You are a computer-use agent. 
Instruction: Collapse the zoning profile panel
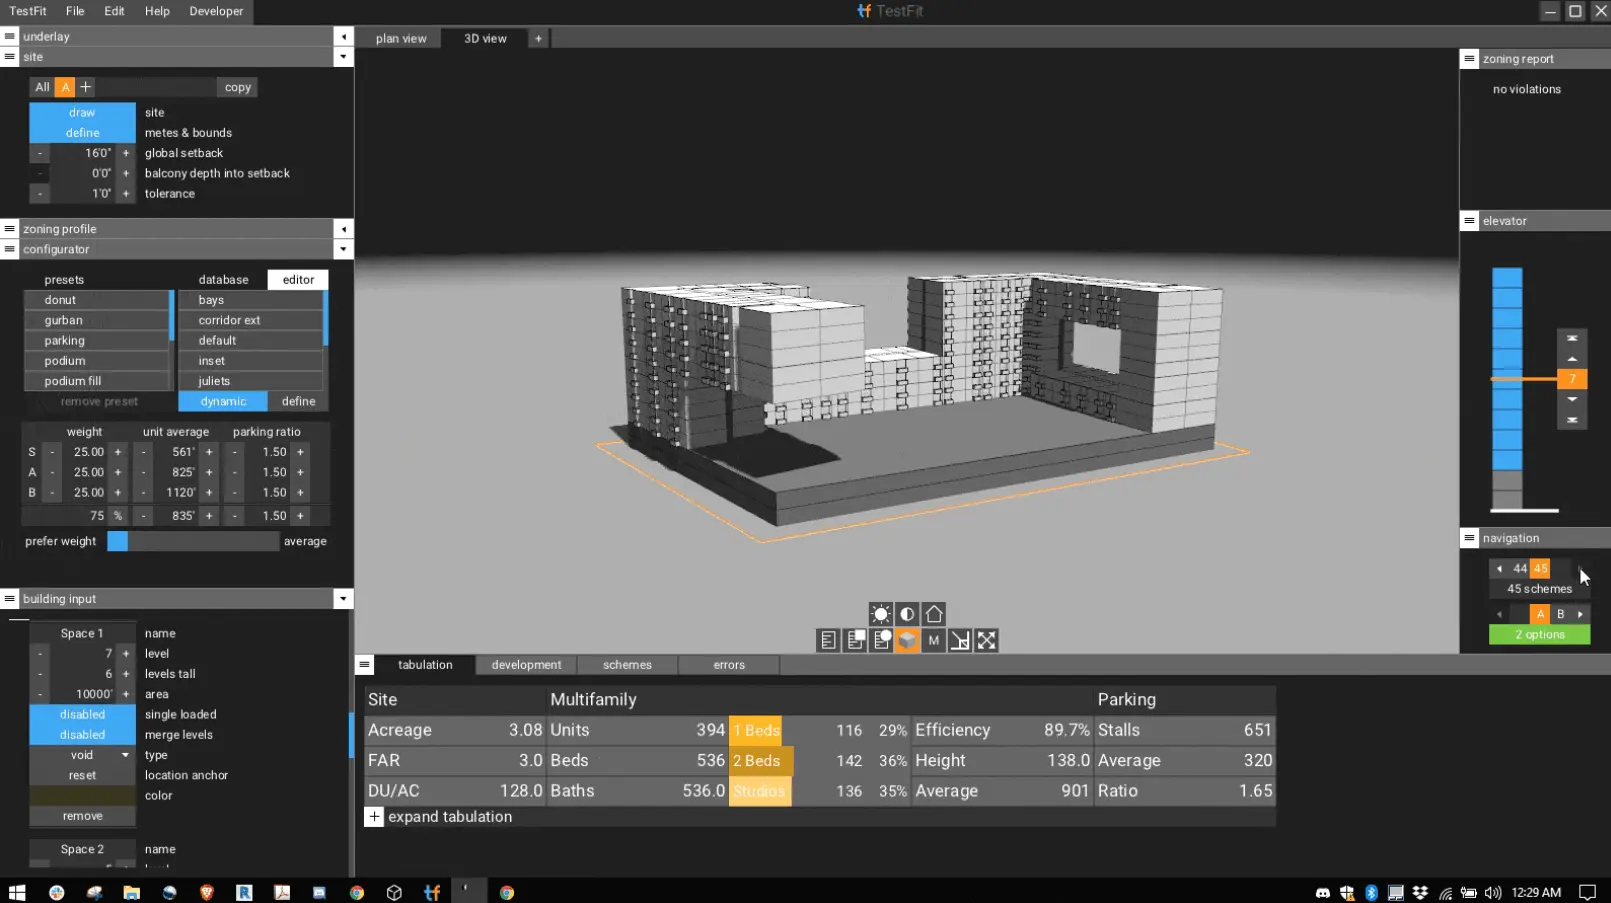pos(343,228)
